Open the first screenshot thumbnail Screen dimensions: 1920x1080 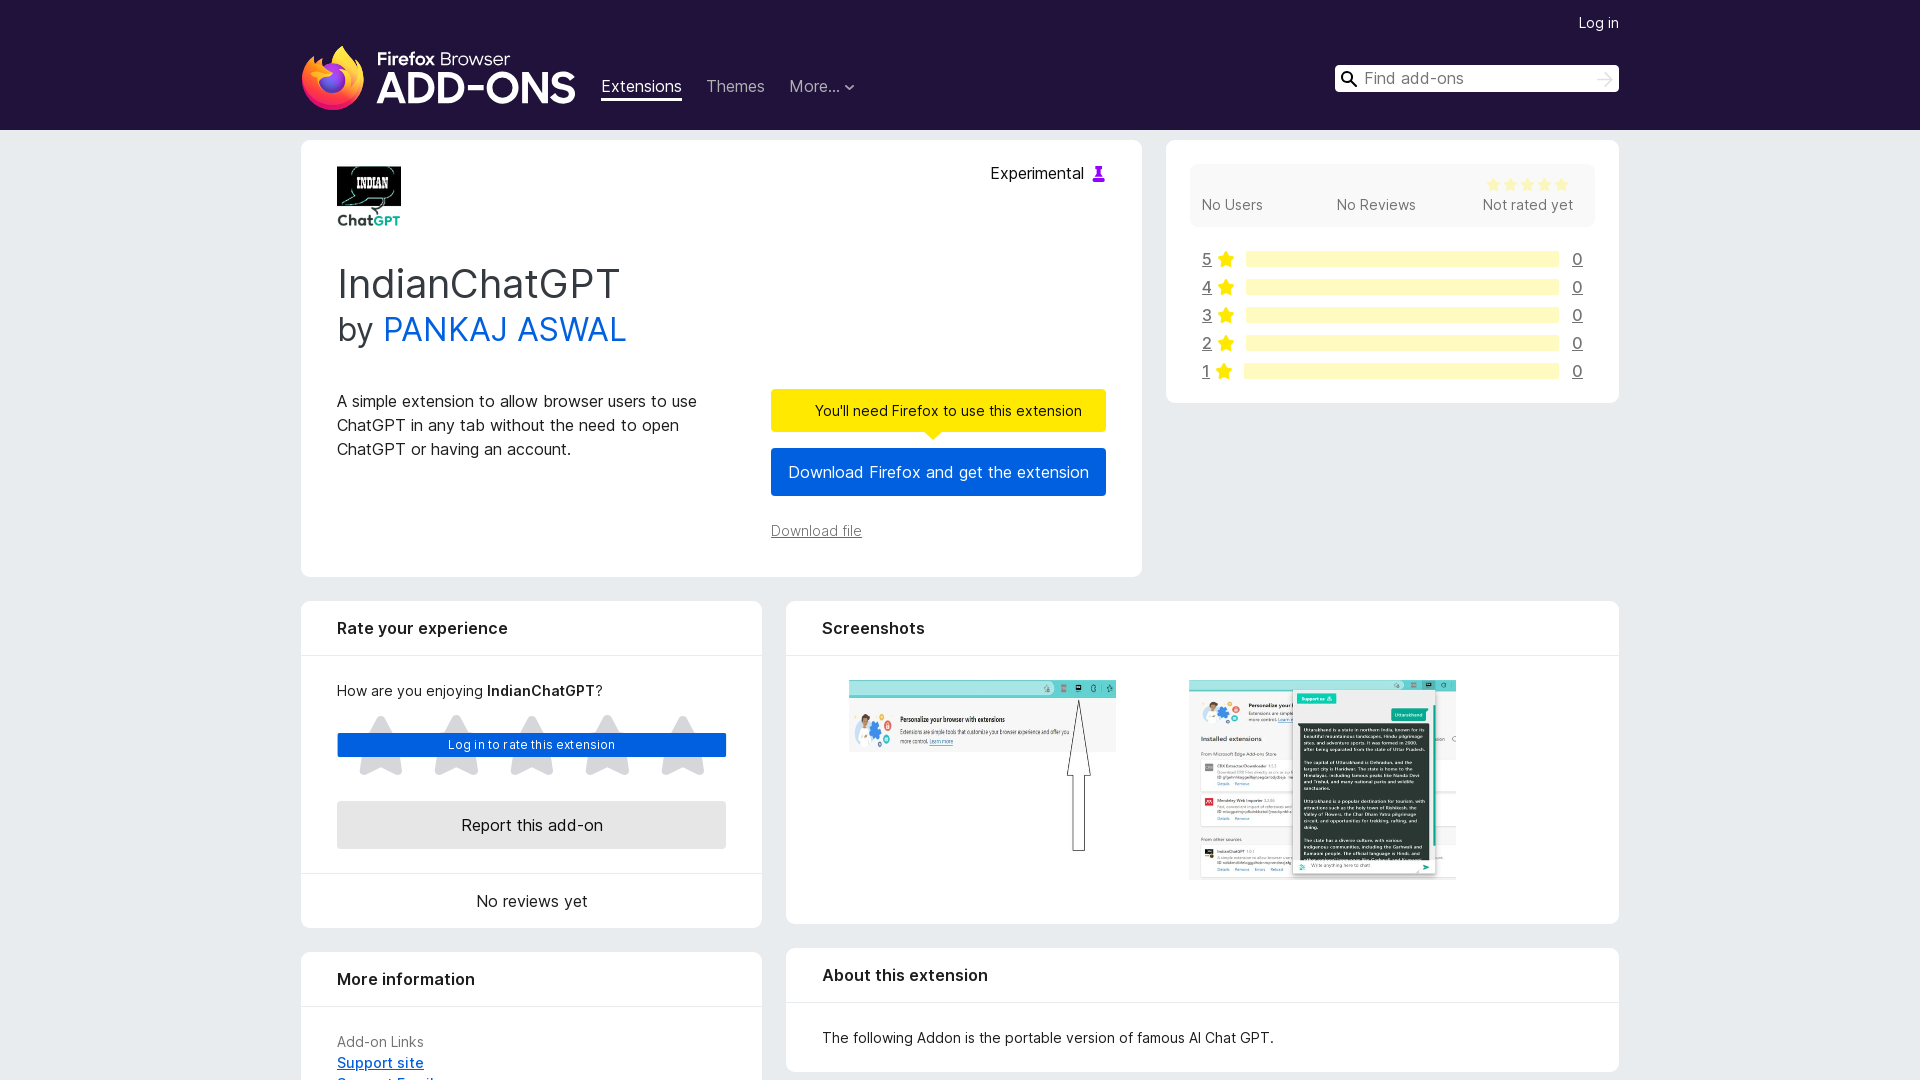coord(982,766)
